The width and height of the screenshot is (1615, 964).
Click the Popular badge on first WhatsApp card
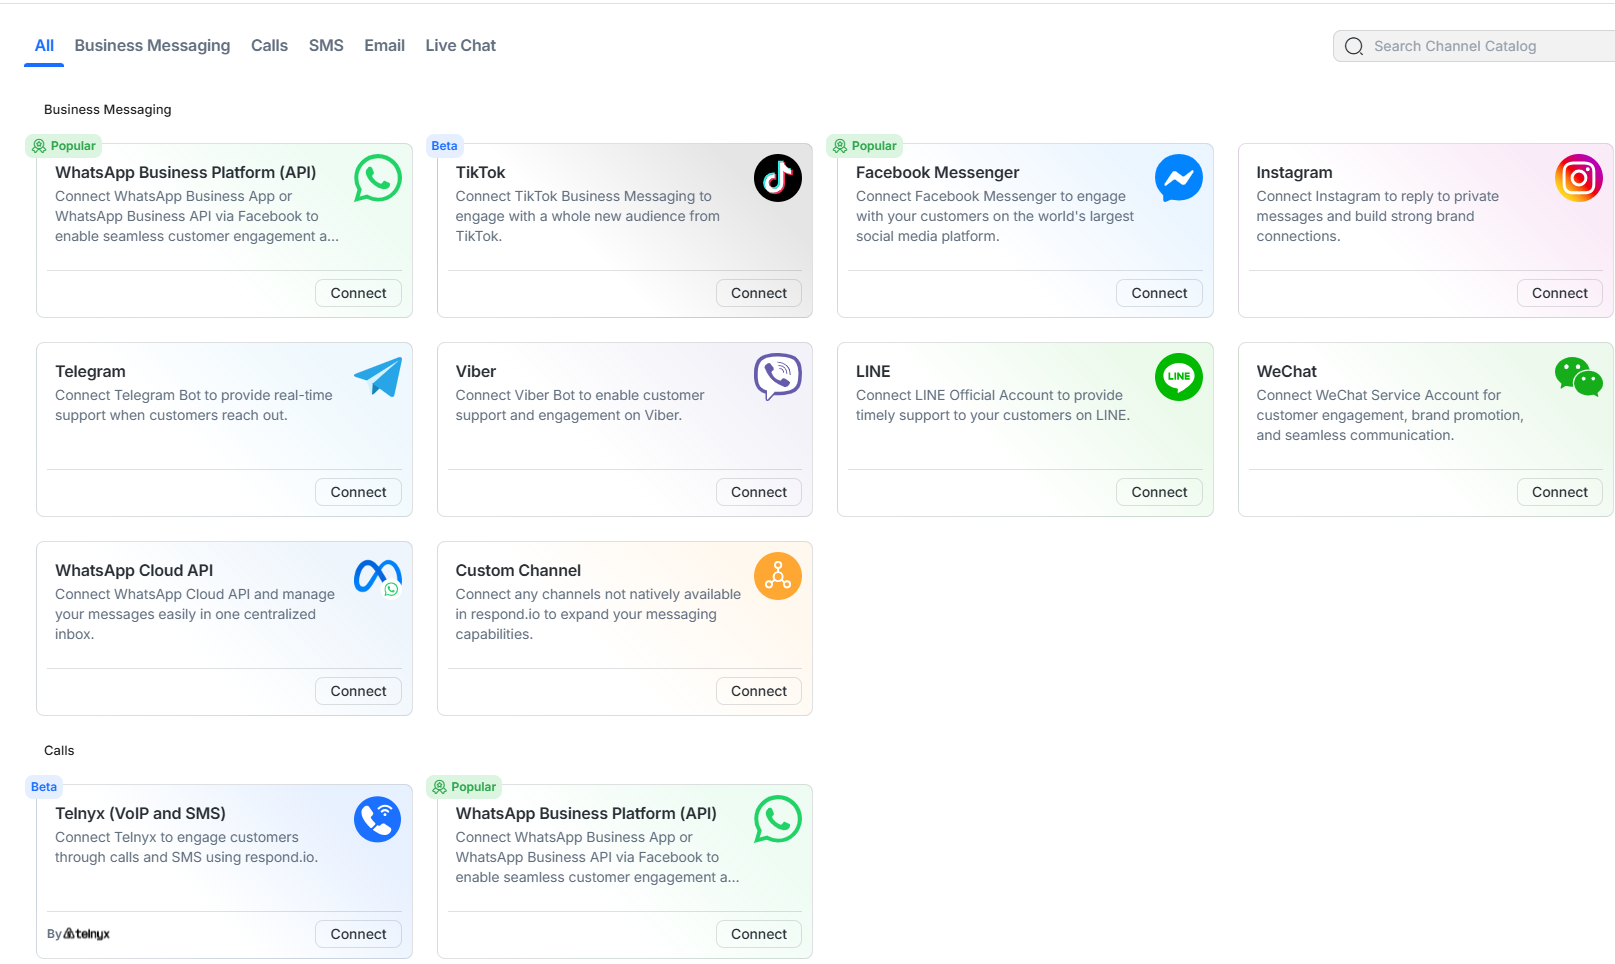(63, 146)
